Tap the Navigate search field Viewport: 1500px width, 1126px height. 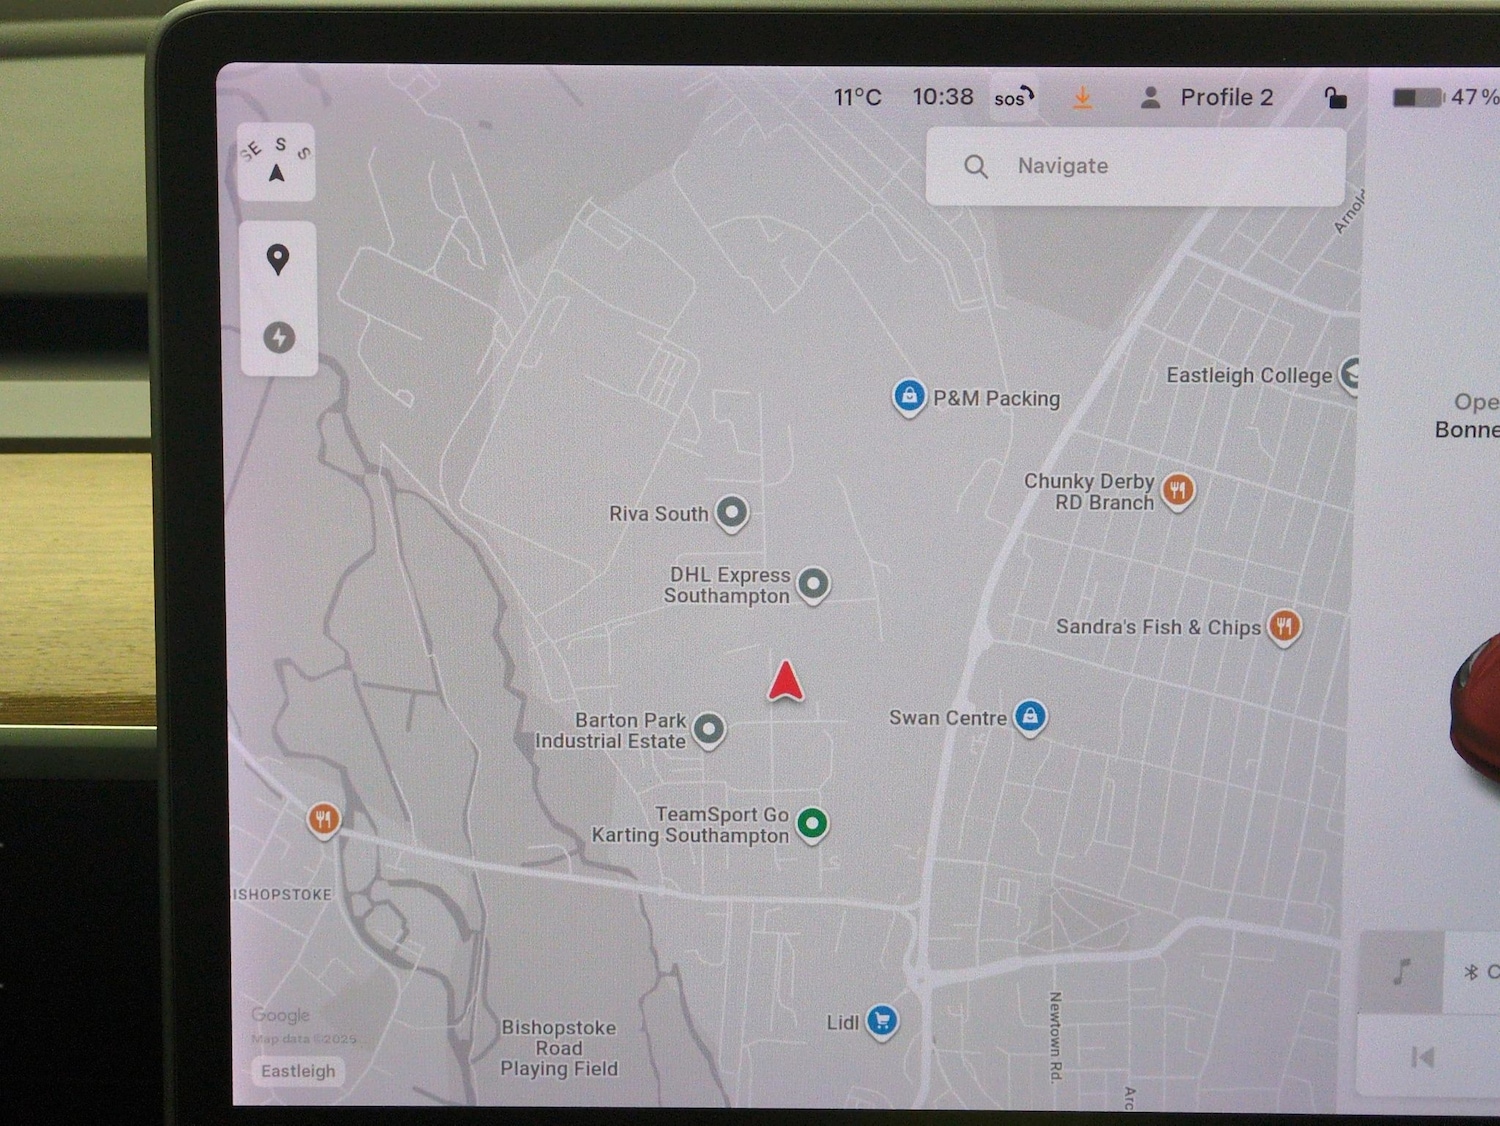1135,167
